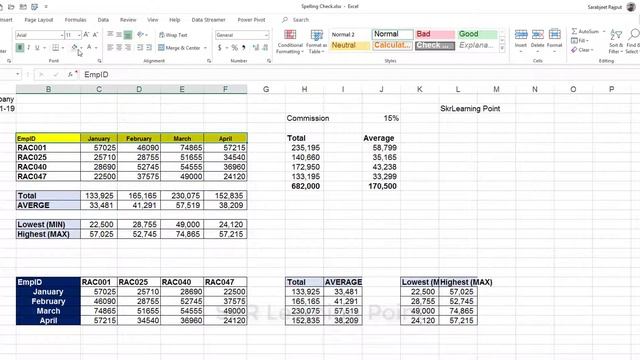
Task: Click Decrease Font Size icon
Action: coord(96,35)
